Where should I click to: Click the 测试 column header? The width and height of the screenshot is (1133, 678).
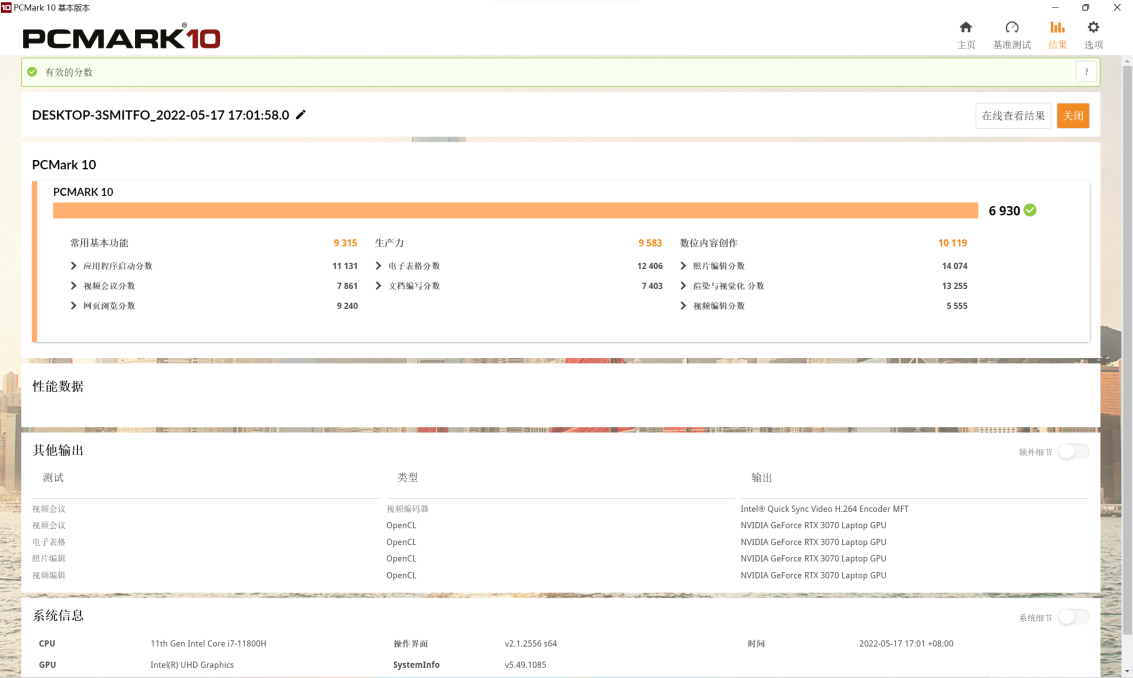[53, 478]
